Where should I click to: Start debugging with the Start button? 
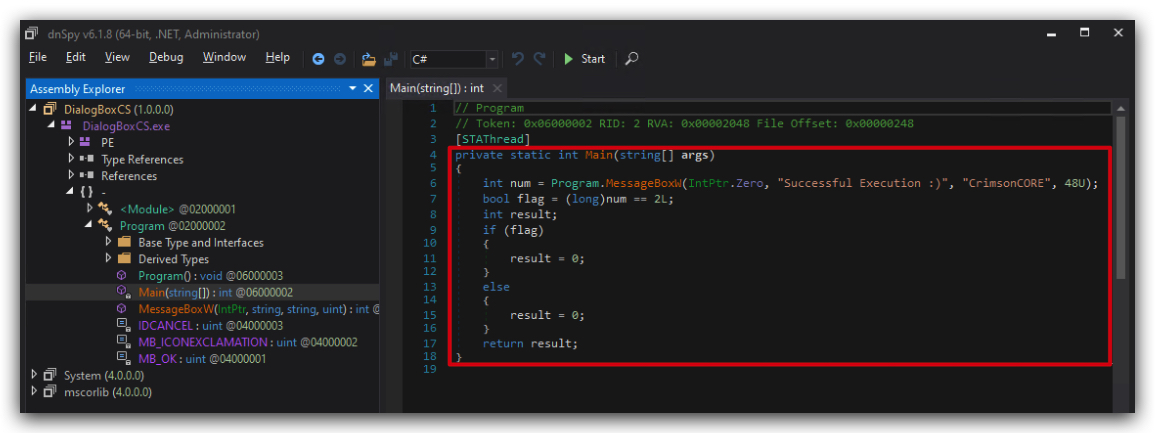coord(584,59)
